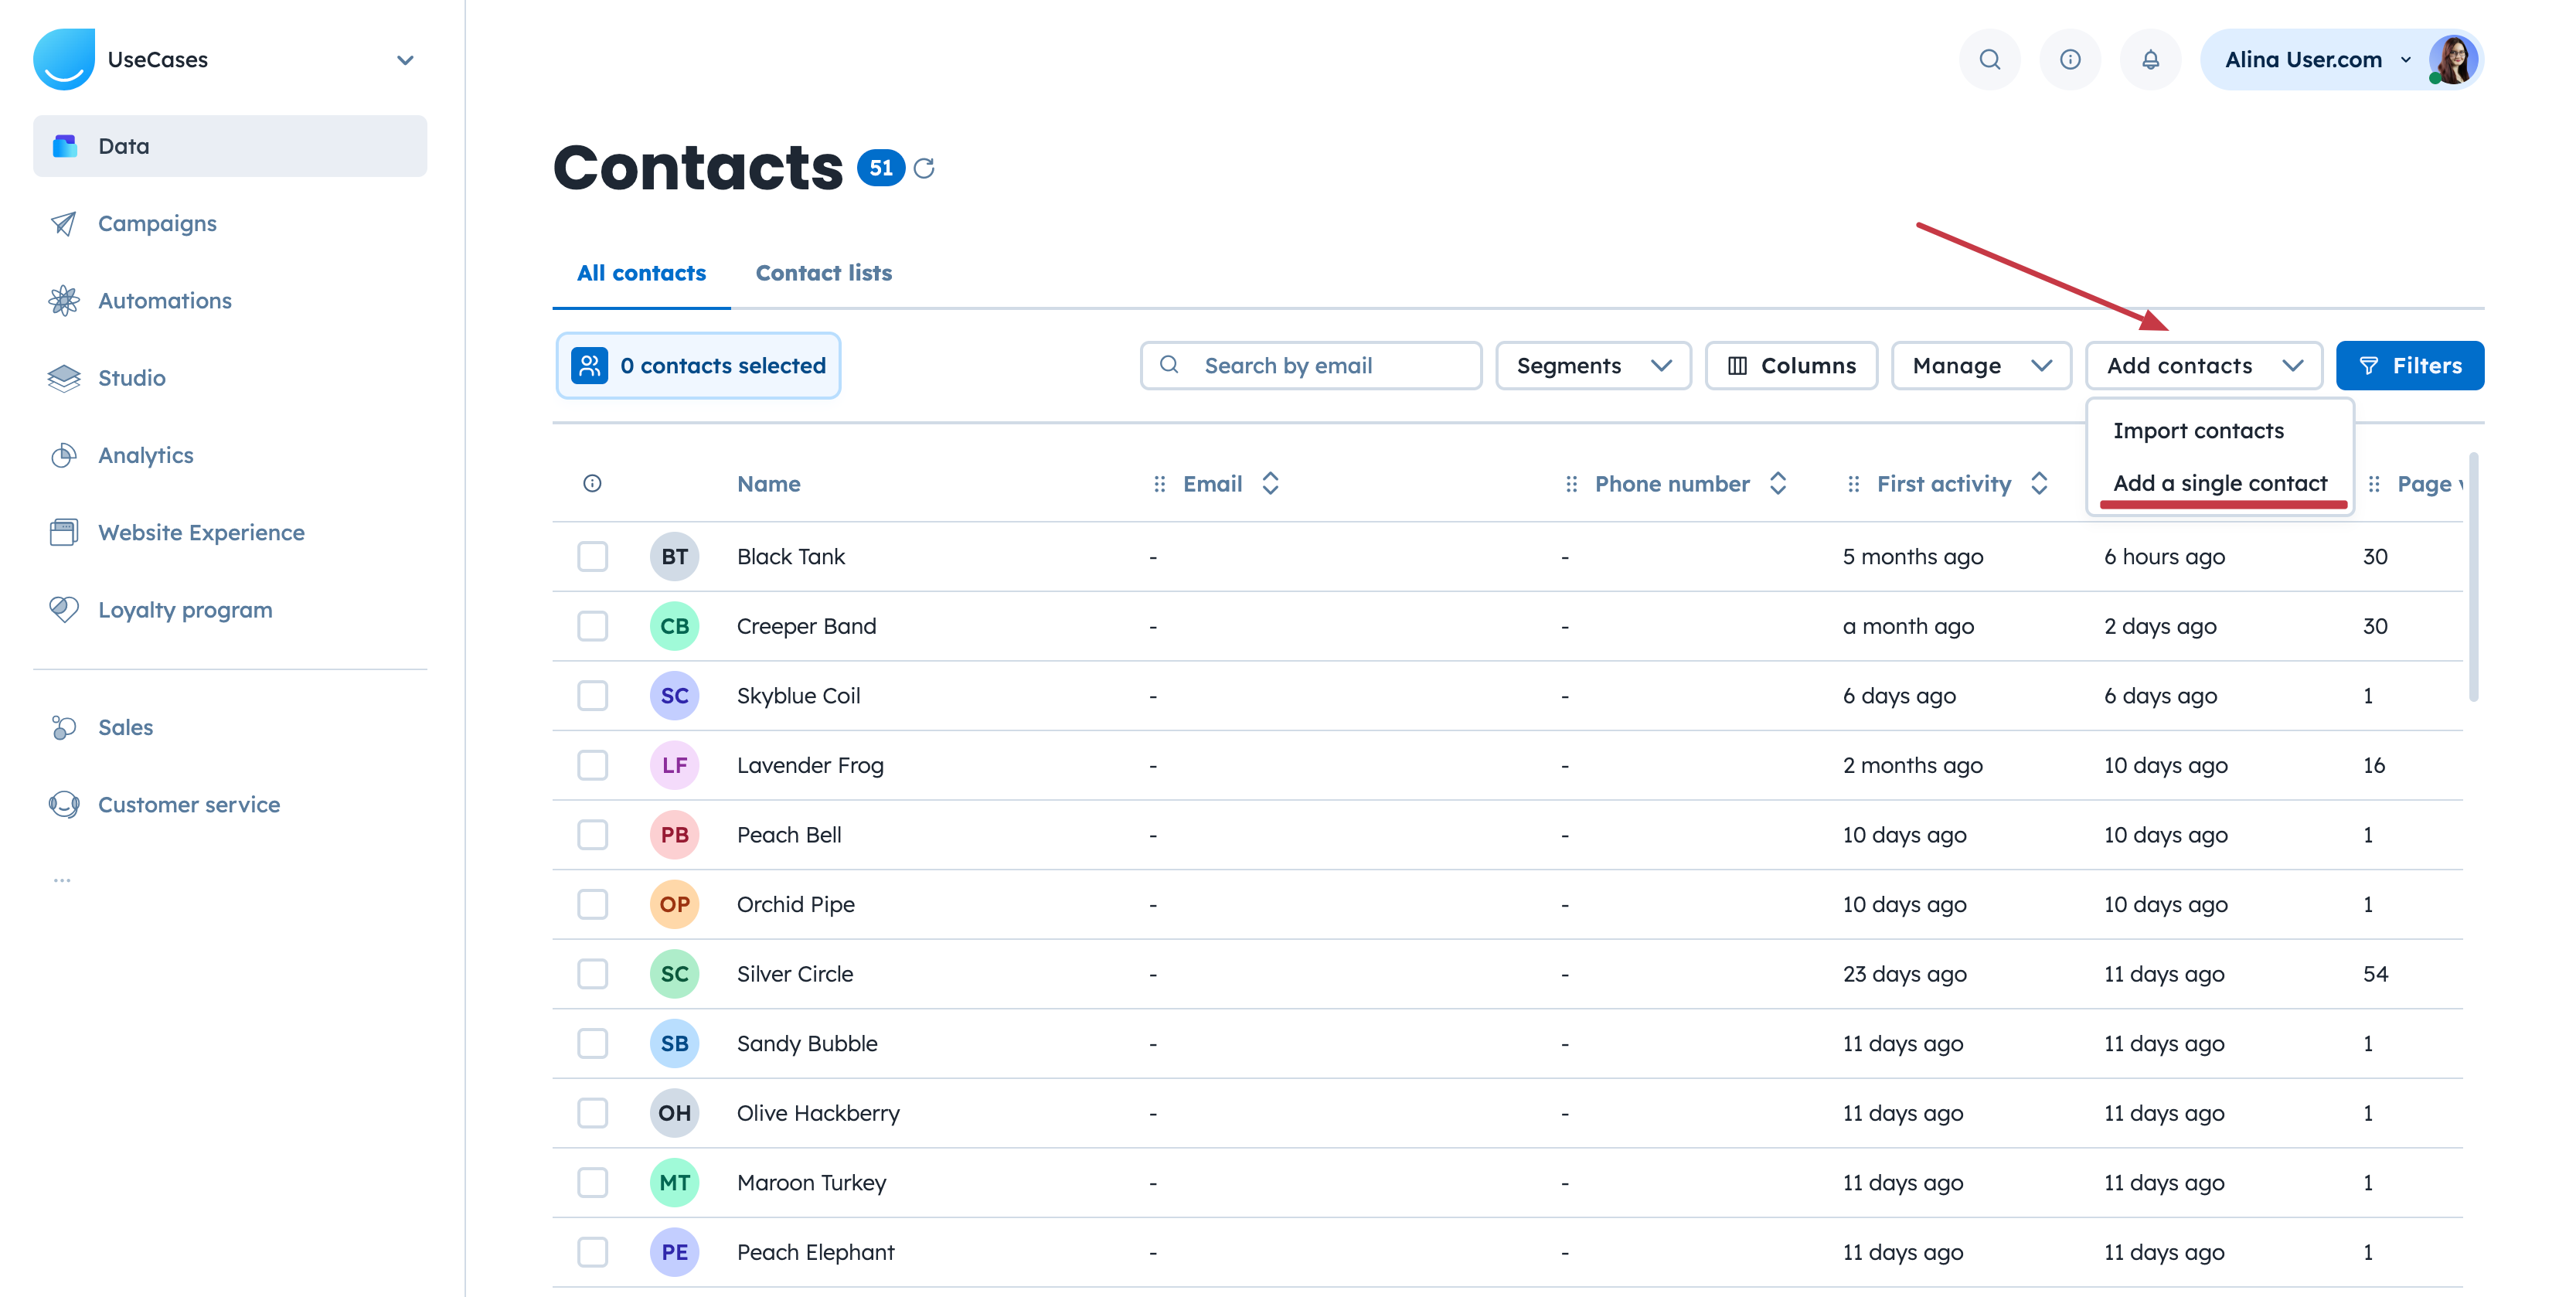Open the Manage dropdown menu
Screen dimensions: 2576x1297
click(1980, 366)
